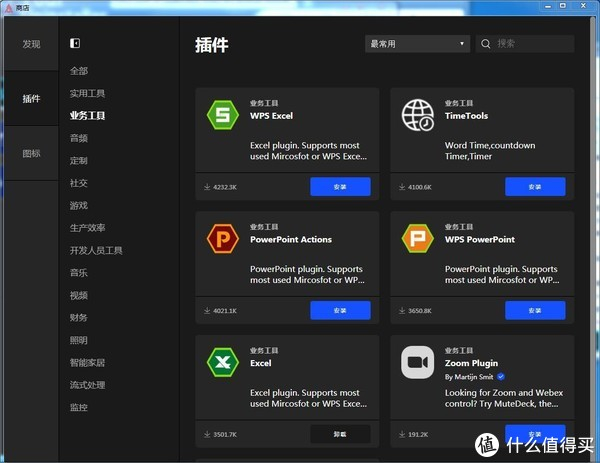The width and height of the screenshot is (600, 463).
Task: Install the WPS PowerPoint plugin
Action: tap(535, 310)
